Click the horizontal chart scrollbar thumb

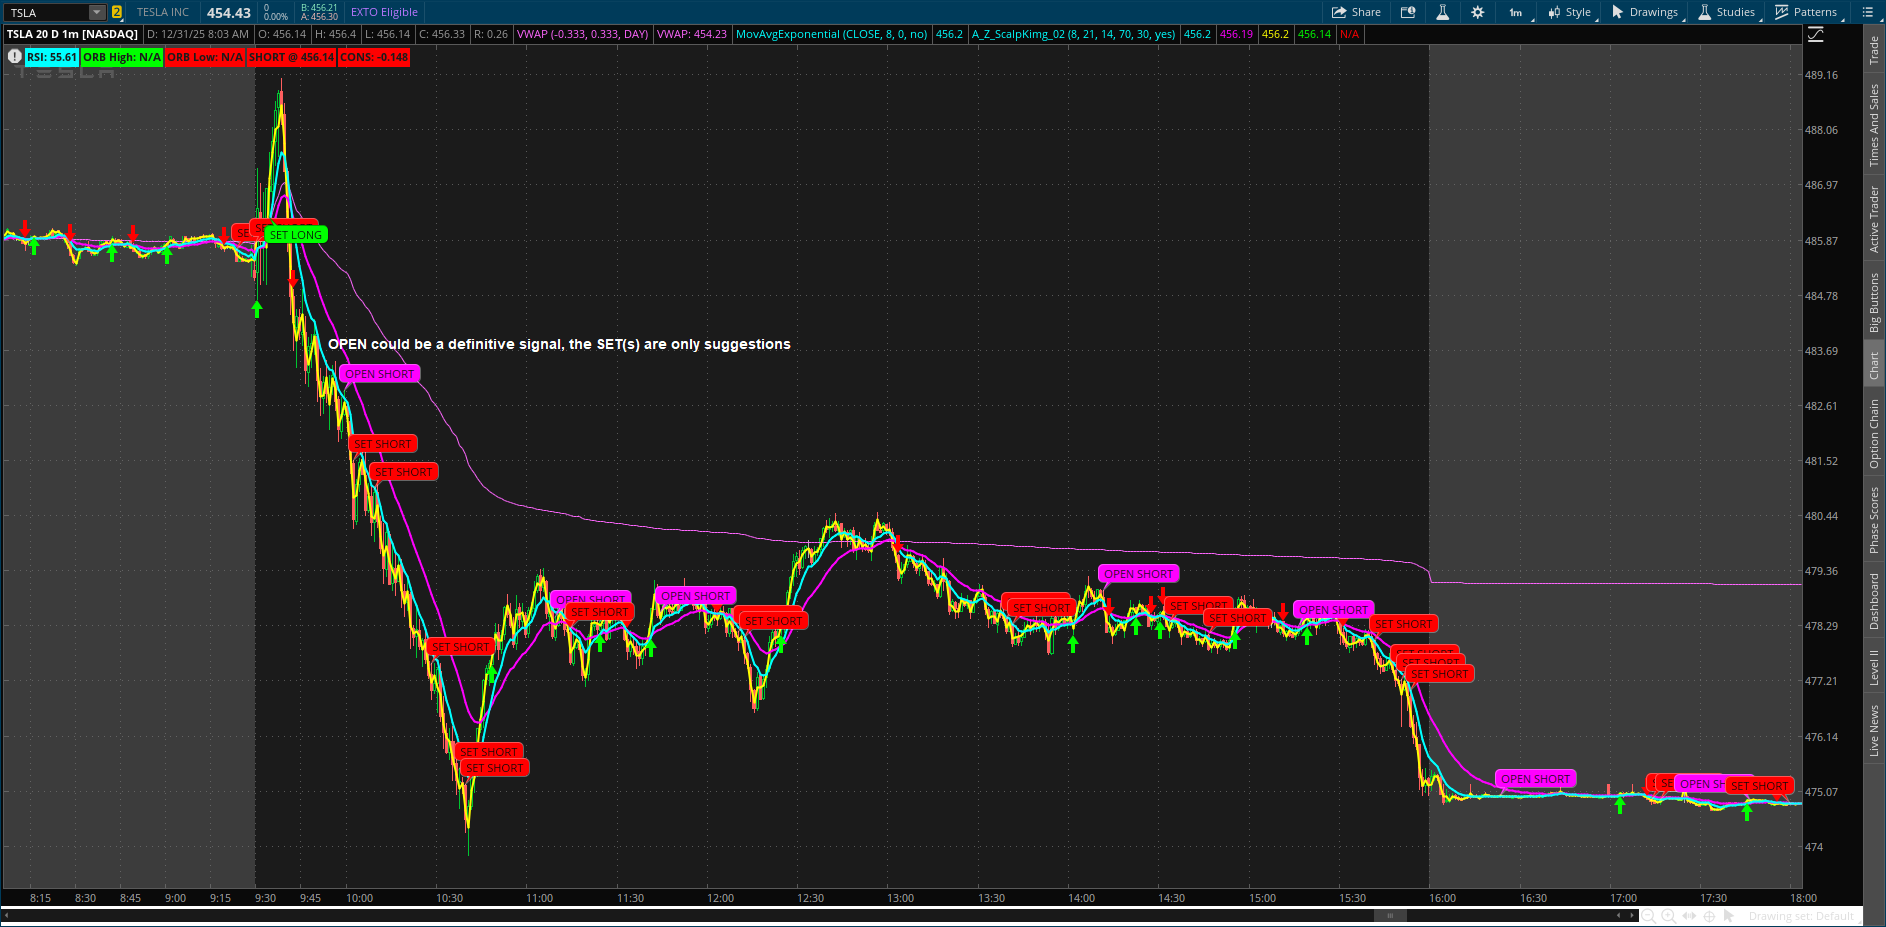tap(1390, 915)
